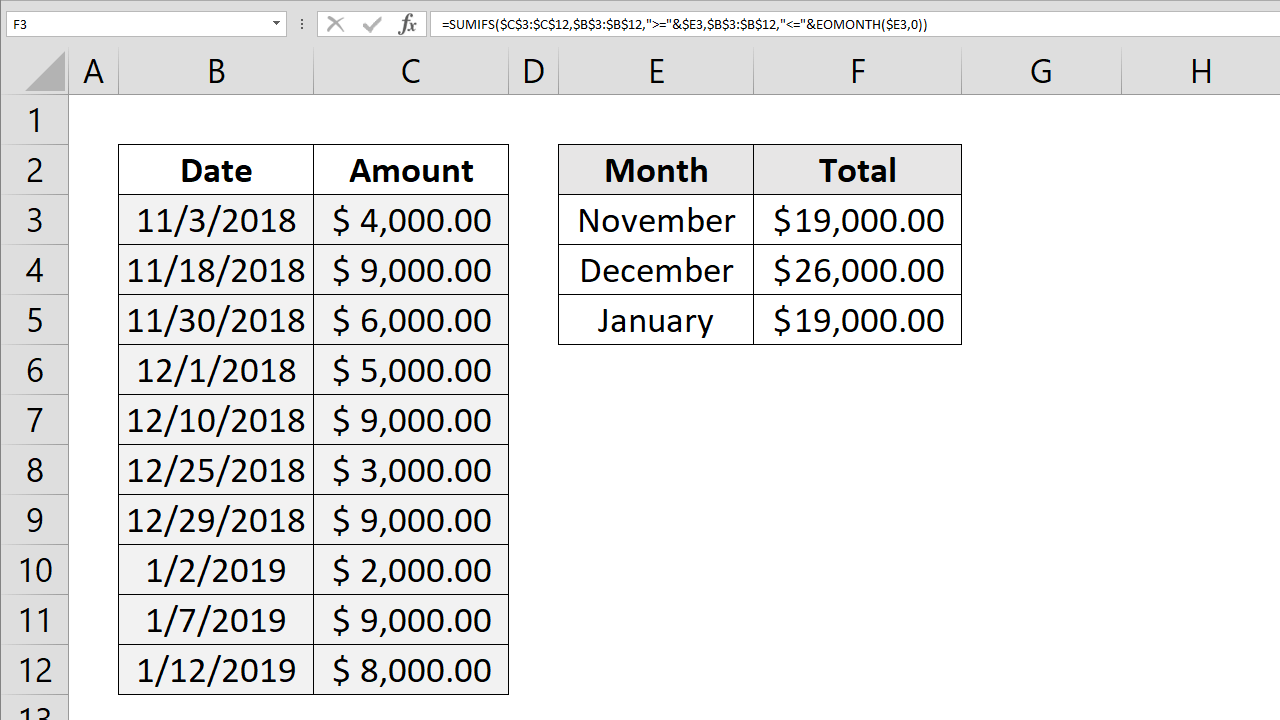Select row 12 header

click(x=35, y=670)
